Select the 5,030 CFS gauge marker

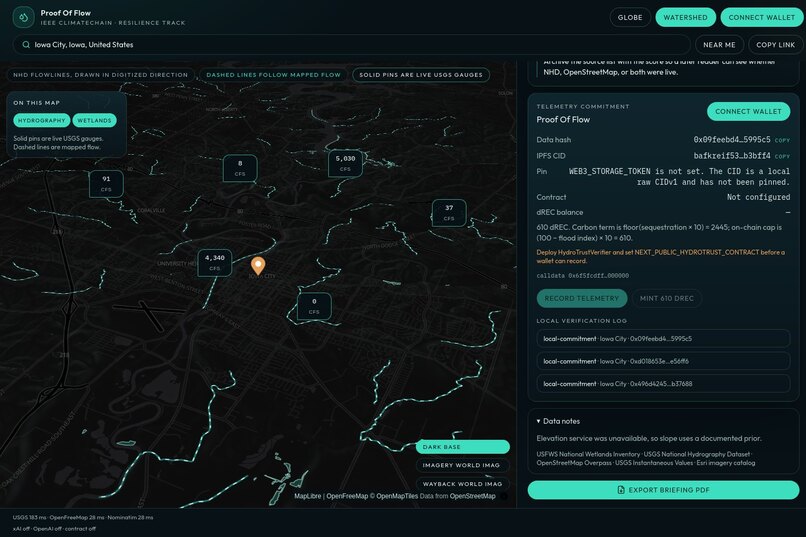click(345, 163)
